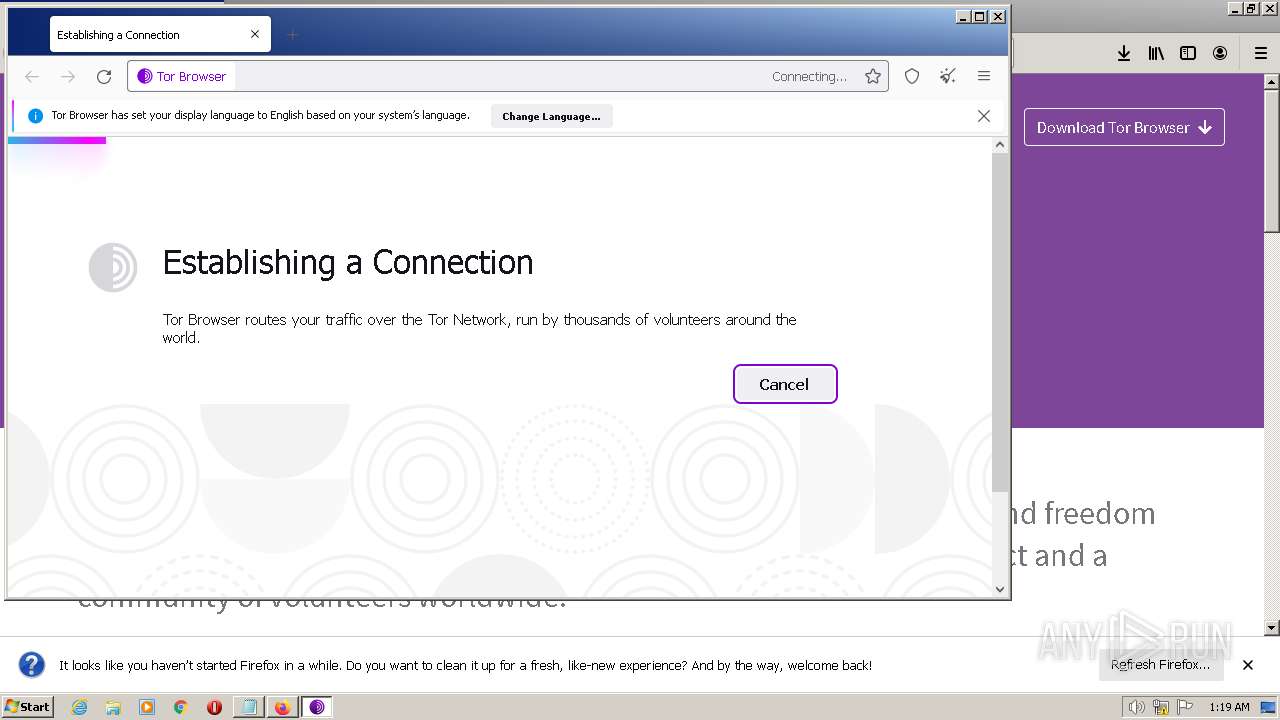The height and width of the screenshot is (720, 1280).
Task: Open the Tor Browser hamburger menu
Action: click(x=984, y=76)
